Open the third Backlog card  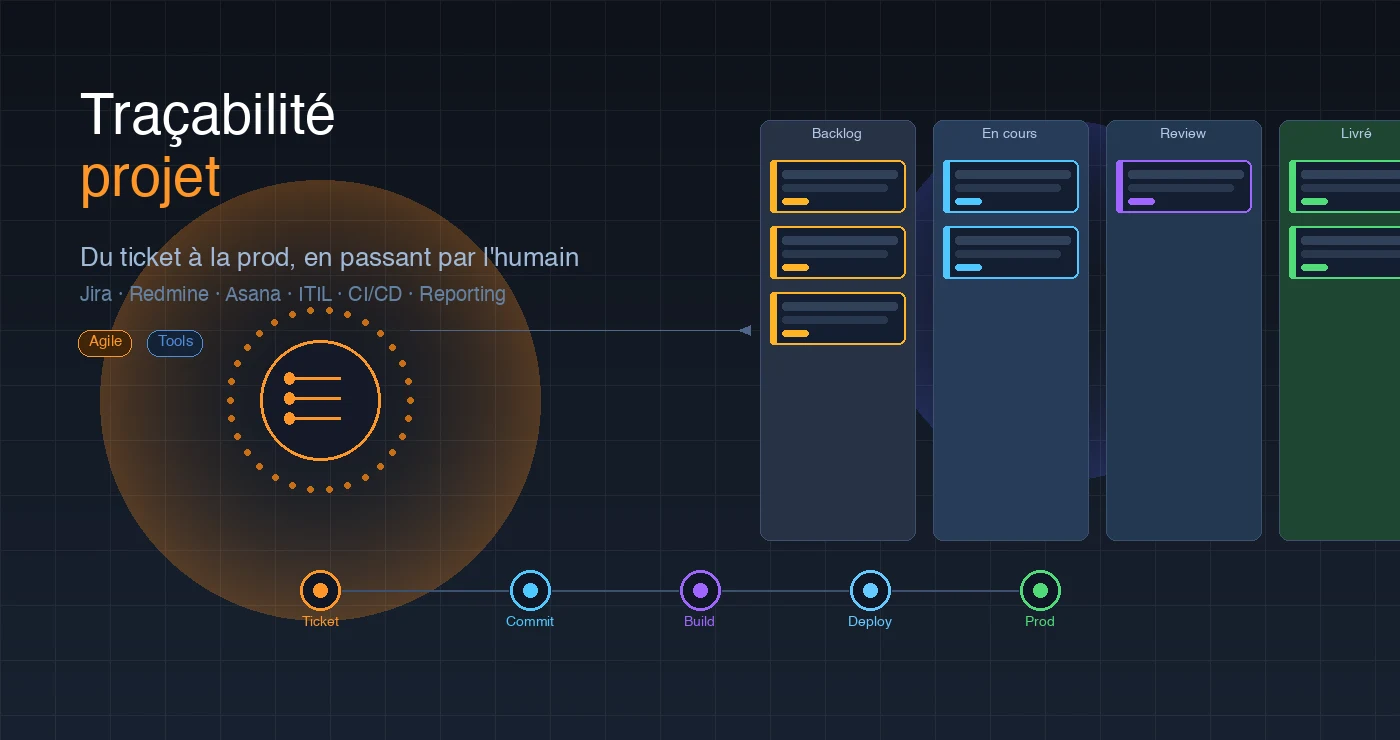coord(838,318)
